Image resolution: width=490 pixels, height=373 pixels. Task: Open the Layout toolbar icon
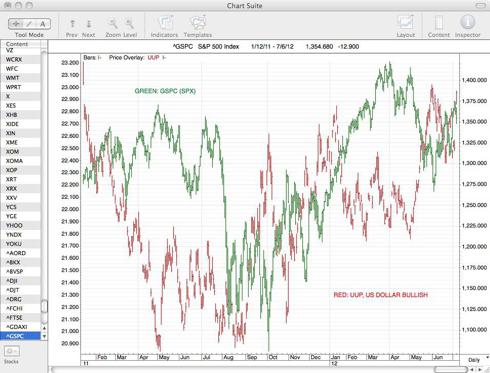pos(406,23)
